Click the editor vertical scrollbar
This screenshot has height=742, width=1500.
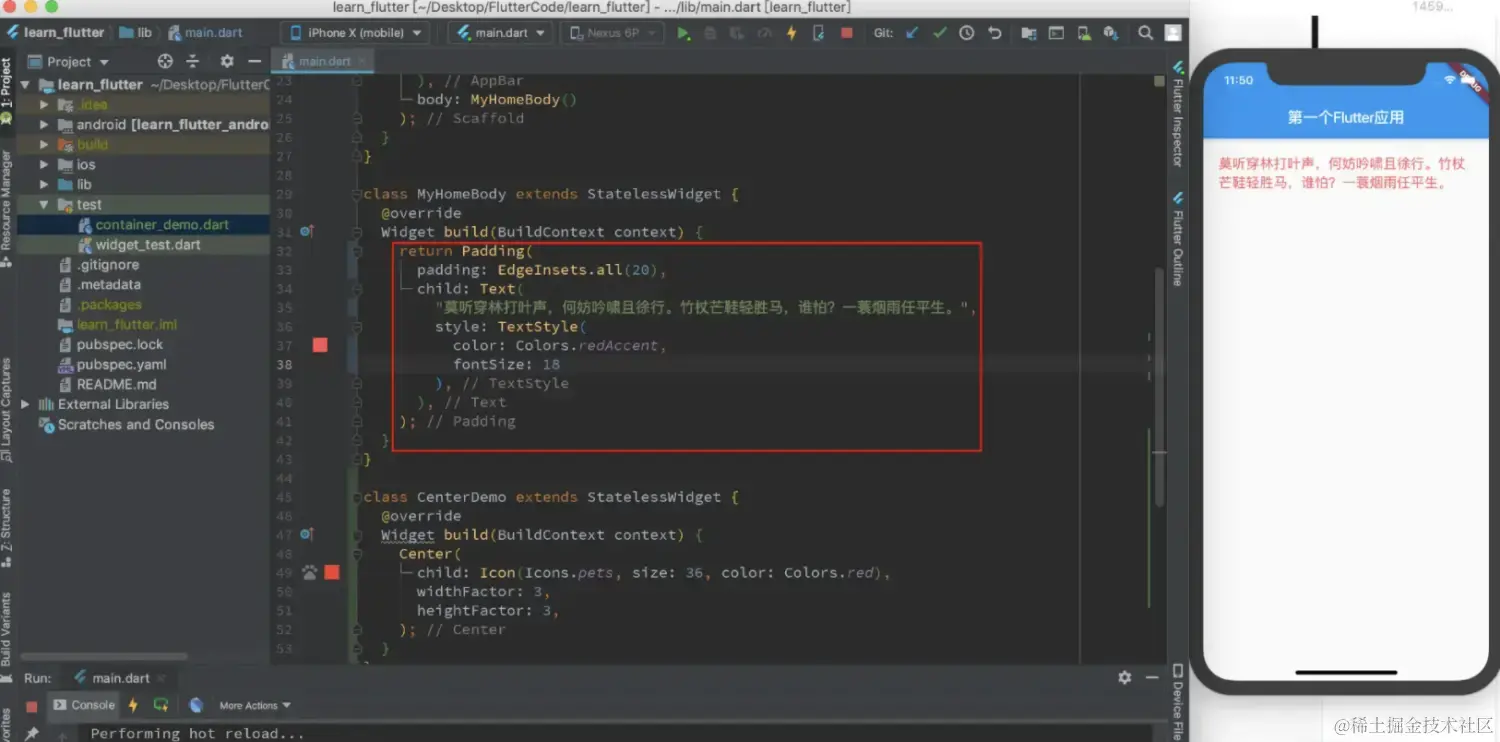[1160, 385]
